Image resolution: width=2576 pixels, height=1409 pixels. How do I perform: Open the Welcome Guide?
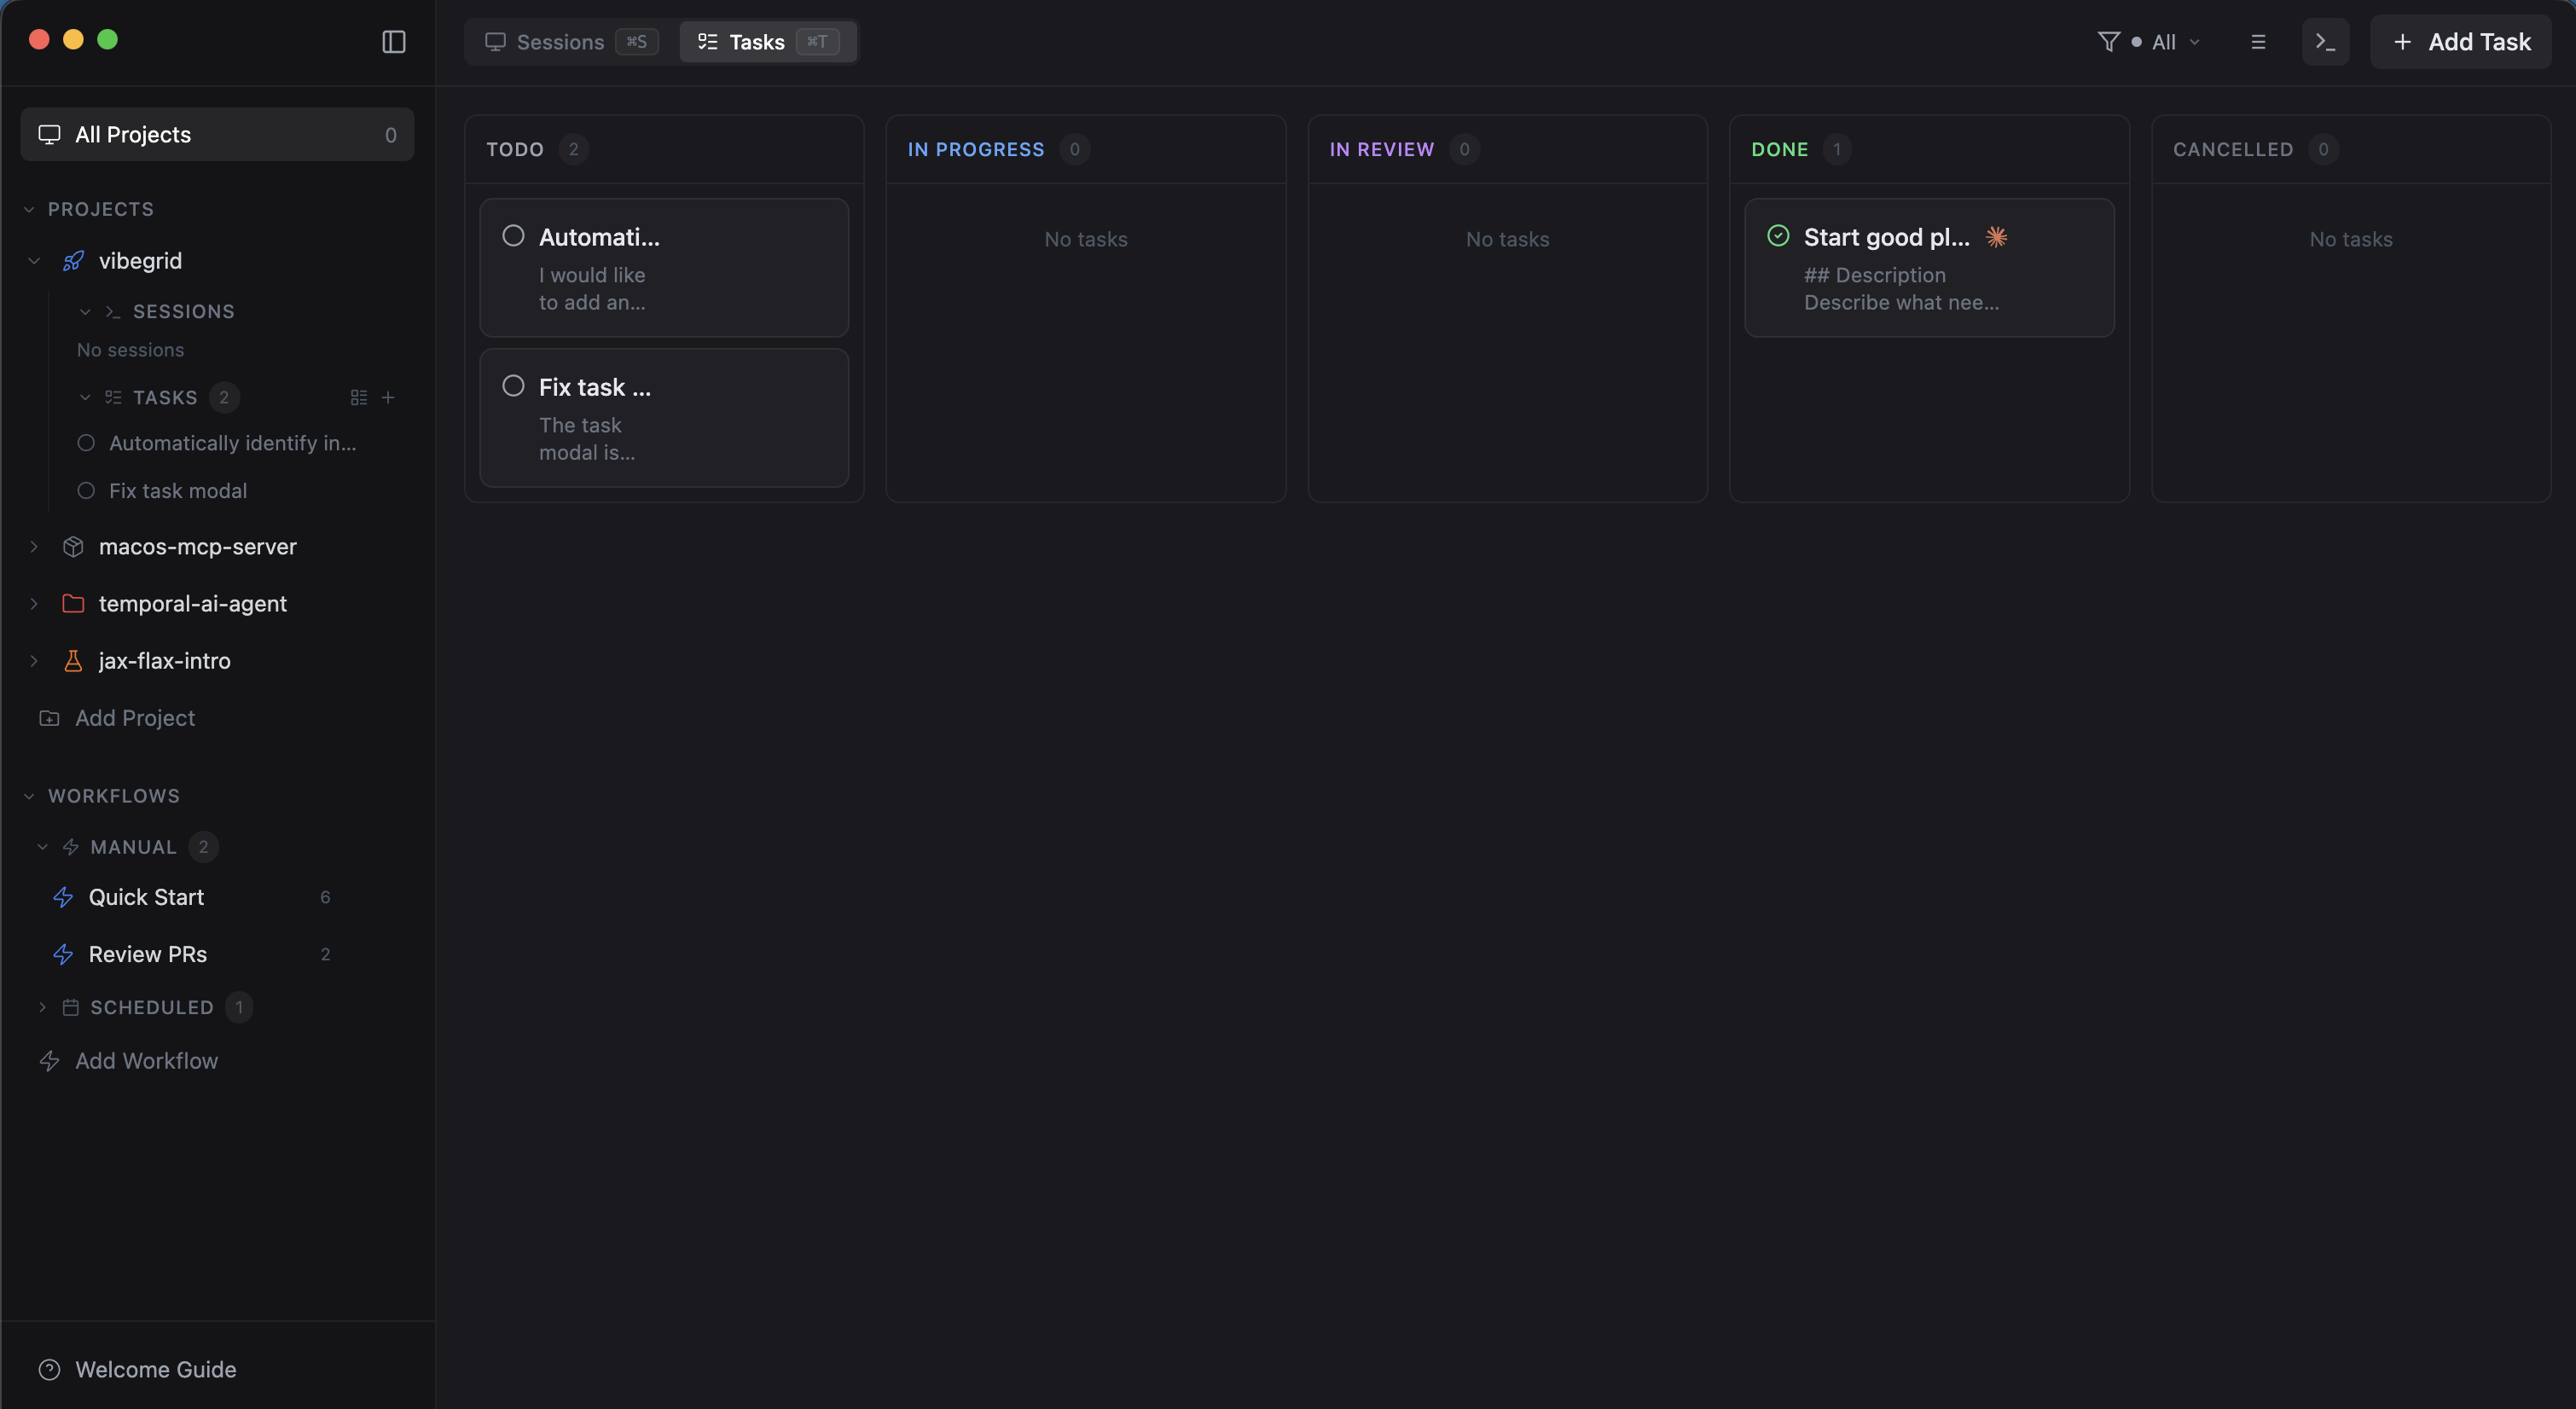coord(156,1369)
